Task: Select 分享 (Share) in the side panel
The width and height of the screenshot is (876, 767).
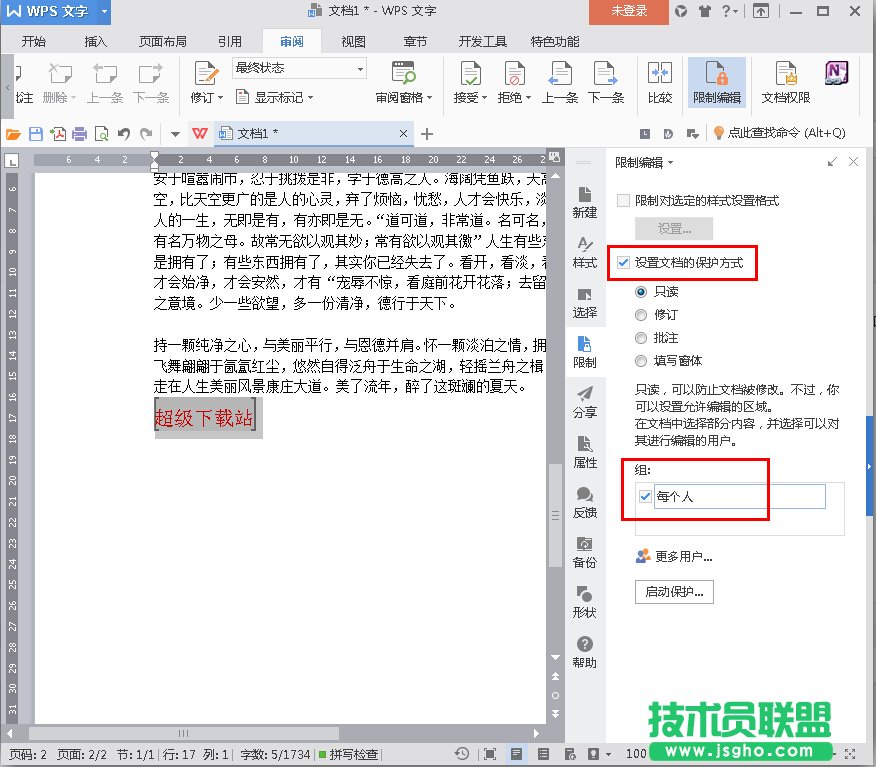Action: point(585,402)
